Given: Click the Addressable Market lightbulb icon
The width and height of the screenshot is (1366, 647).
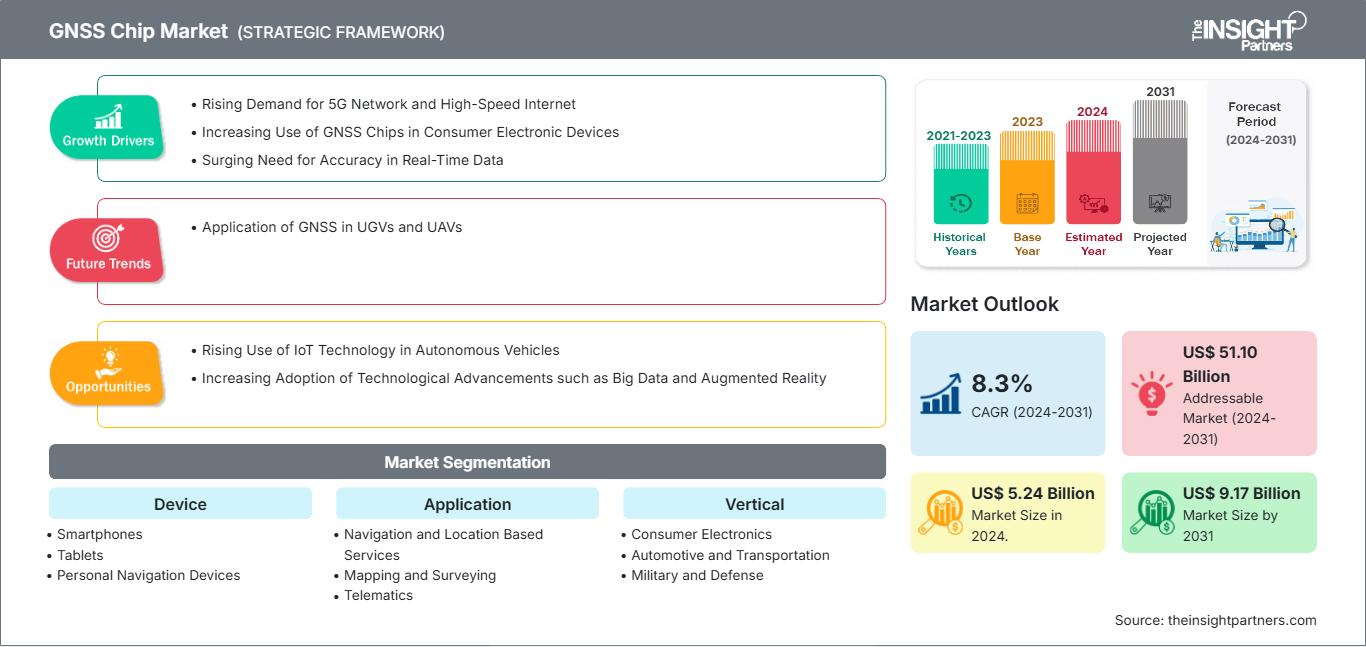Looking at the screenshot, I should (x=1152, y=392).
